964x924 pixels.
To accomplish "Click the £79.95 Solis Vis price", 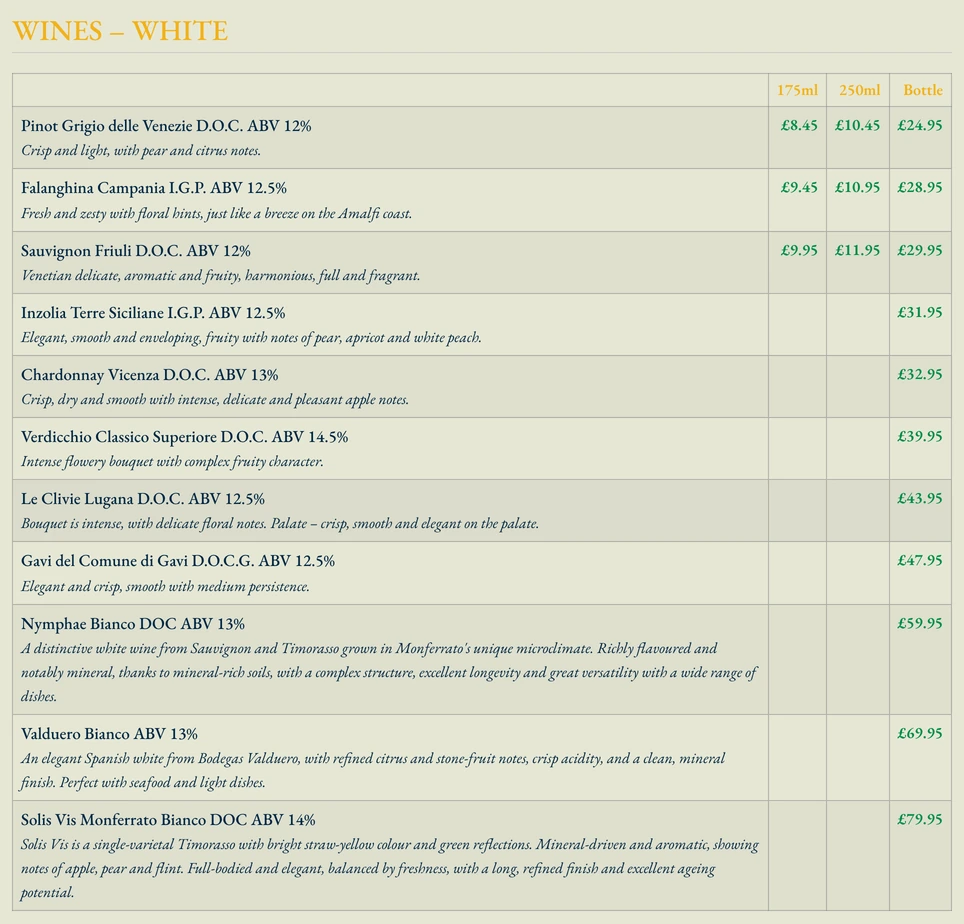I will click(919, 819).
